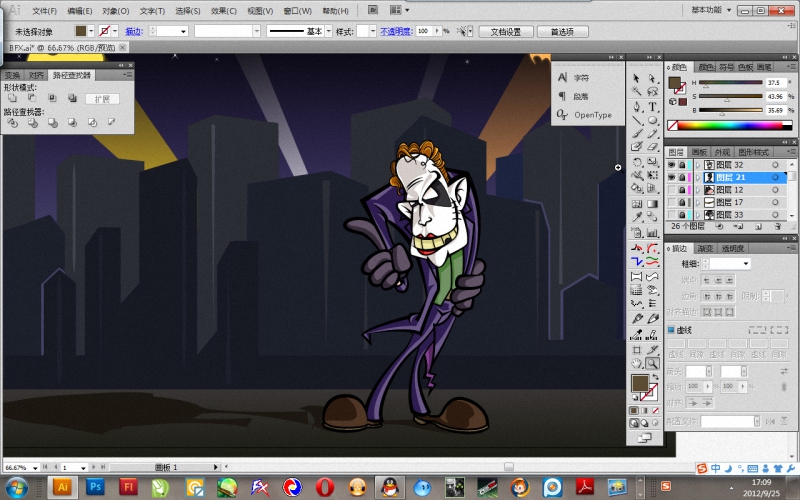800x500 pixels.
Task: Open the 段落 (Paragraph) panel icon
Action: pos(562,96)
